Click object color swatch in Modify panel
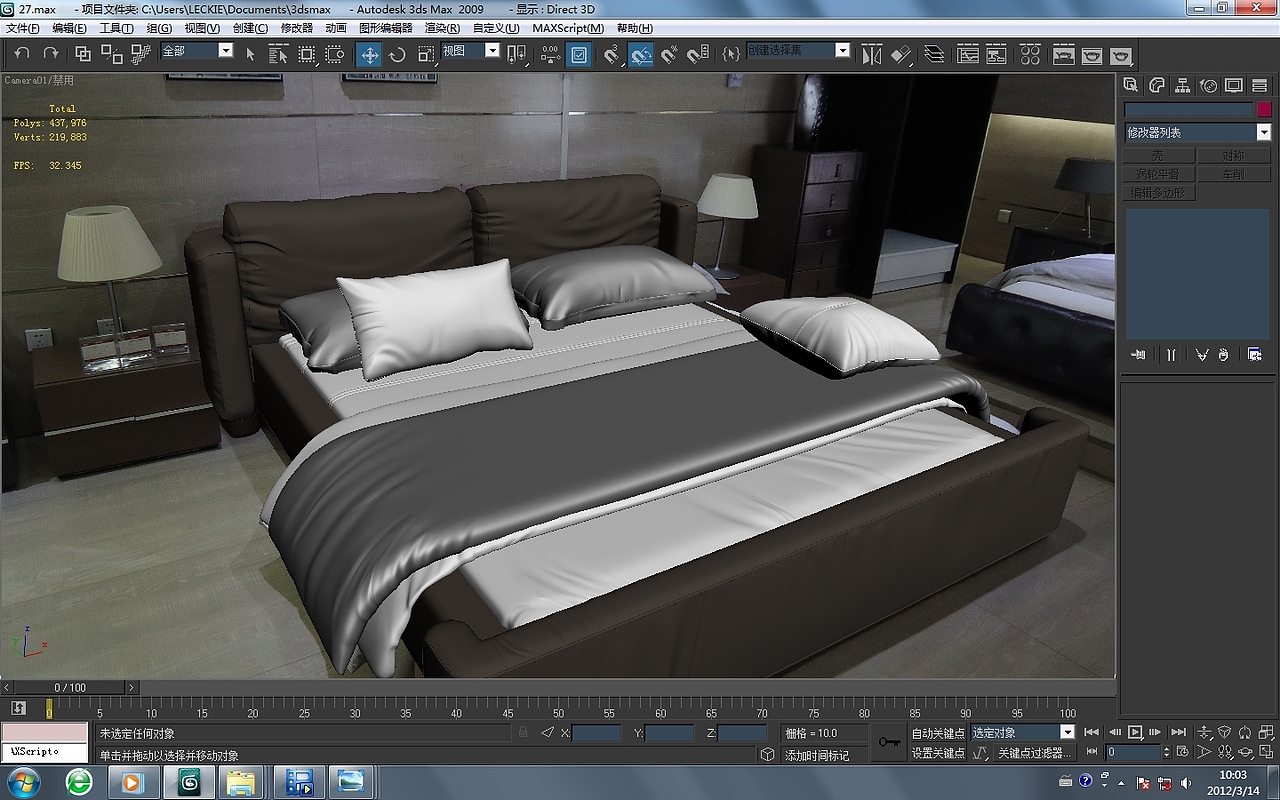 click(x=1264, y=110)
